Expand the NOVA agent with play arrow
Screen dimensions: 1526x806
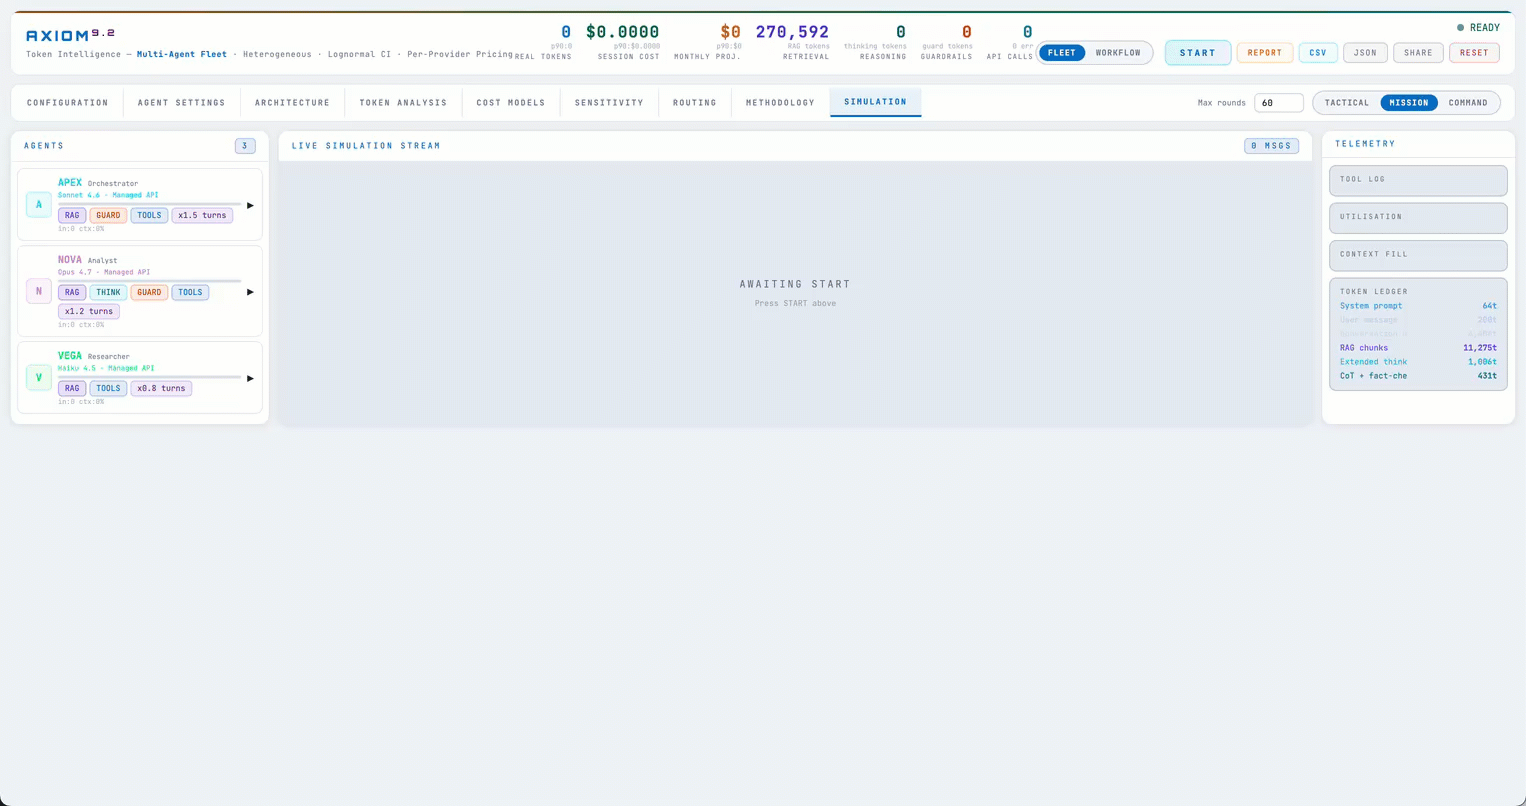pyautogui.click(x=250, y=292)
